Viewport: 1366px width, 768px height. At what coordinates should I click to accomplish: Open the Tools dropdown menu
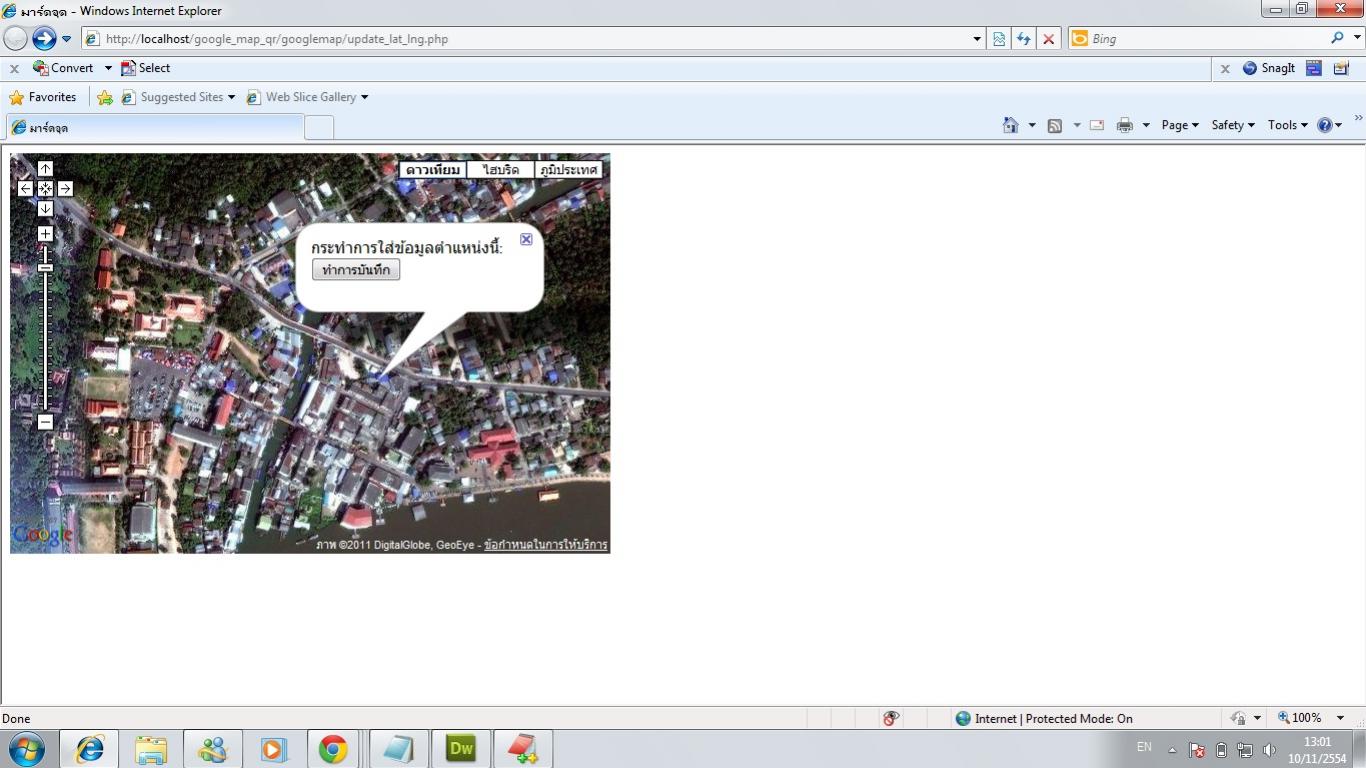pyautogui.click(x=1287, y=125)
